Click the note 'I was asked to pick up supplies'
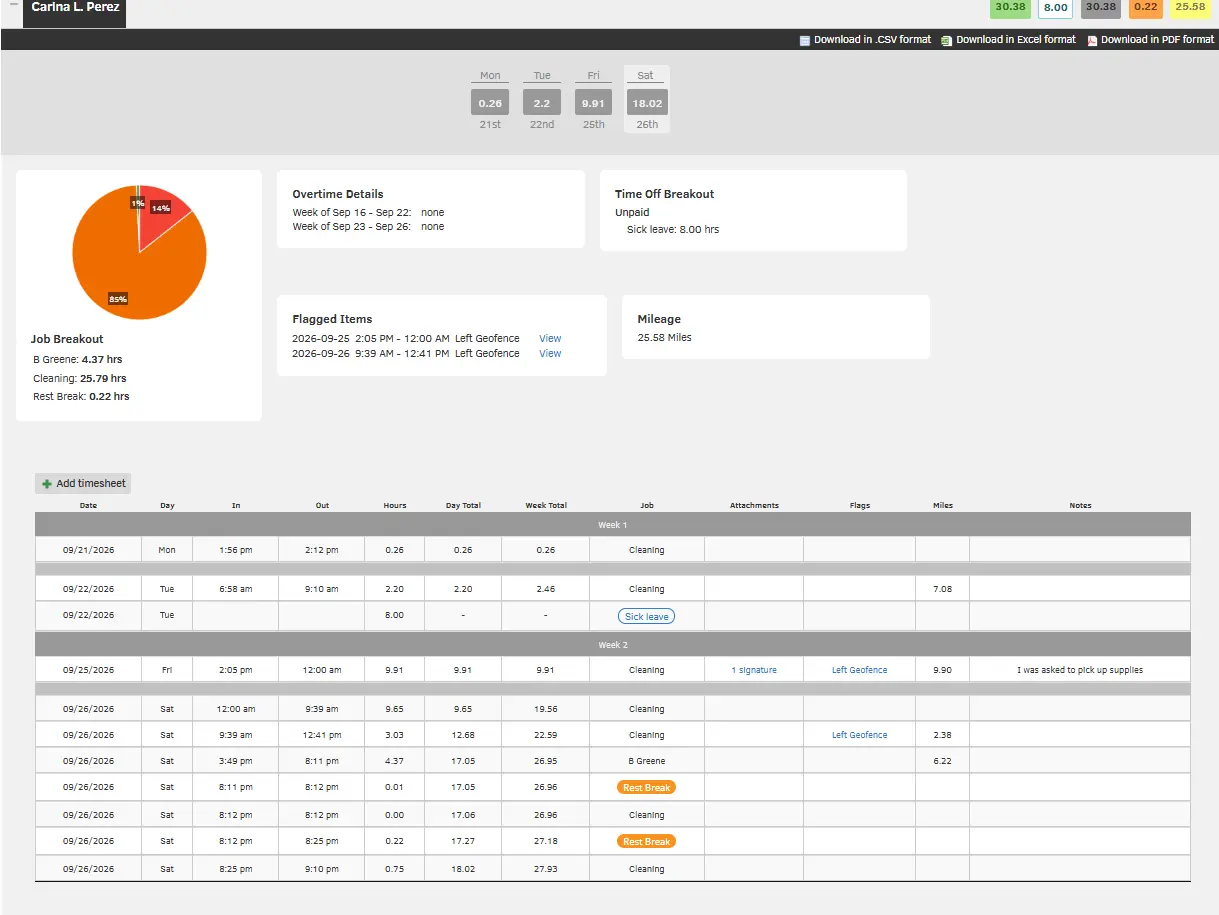This screenshot has height=915, width=1219. click(1080, 670)
